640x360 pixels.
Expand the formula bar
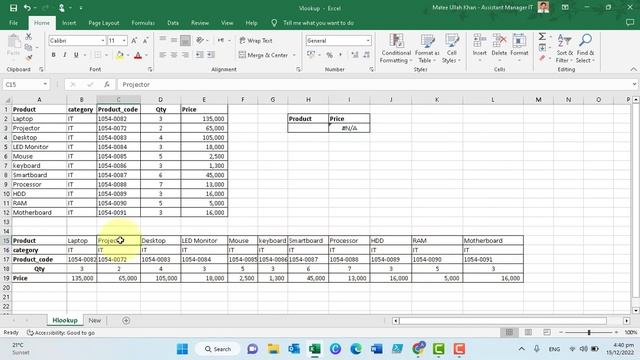click(634, 84)
